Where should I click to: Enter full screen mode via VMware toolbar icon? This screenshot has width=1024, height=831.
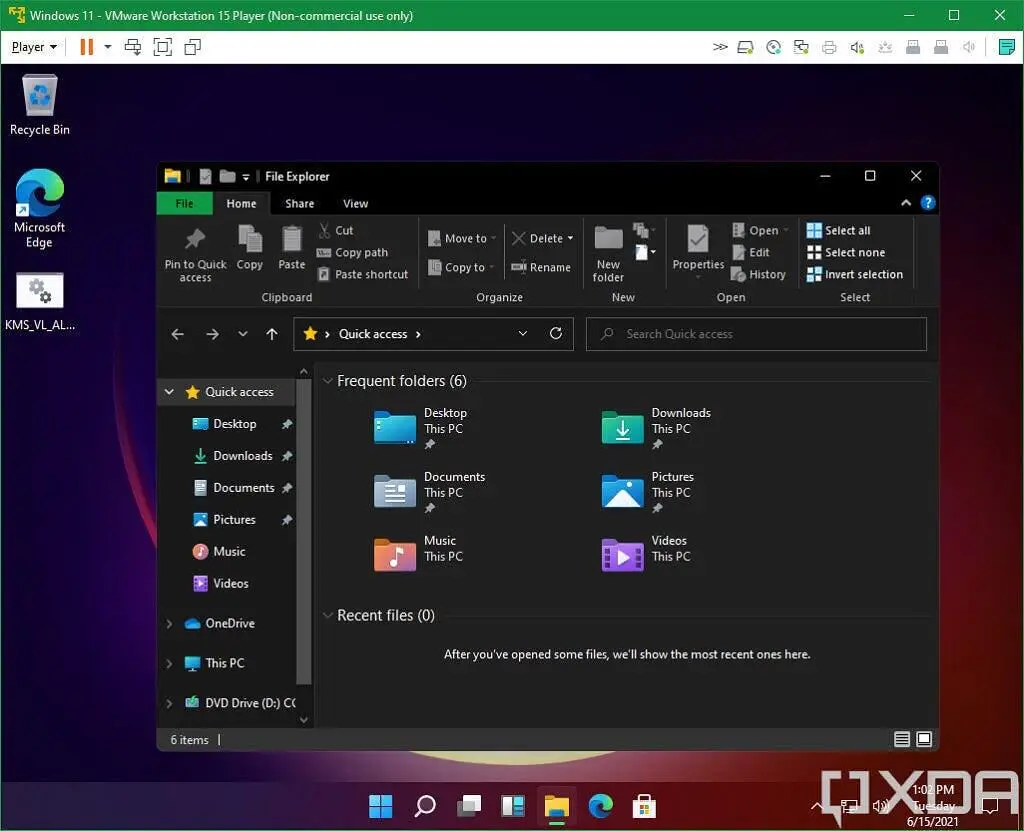point(162,46)
